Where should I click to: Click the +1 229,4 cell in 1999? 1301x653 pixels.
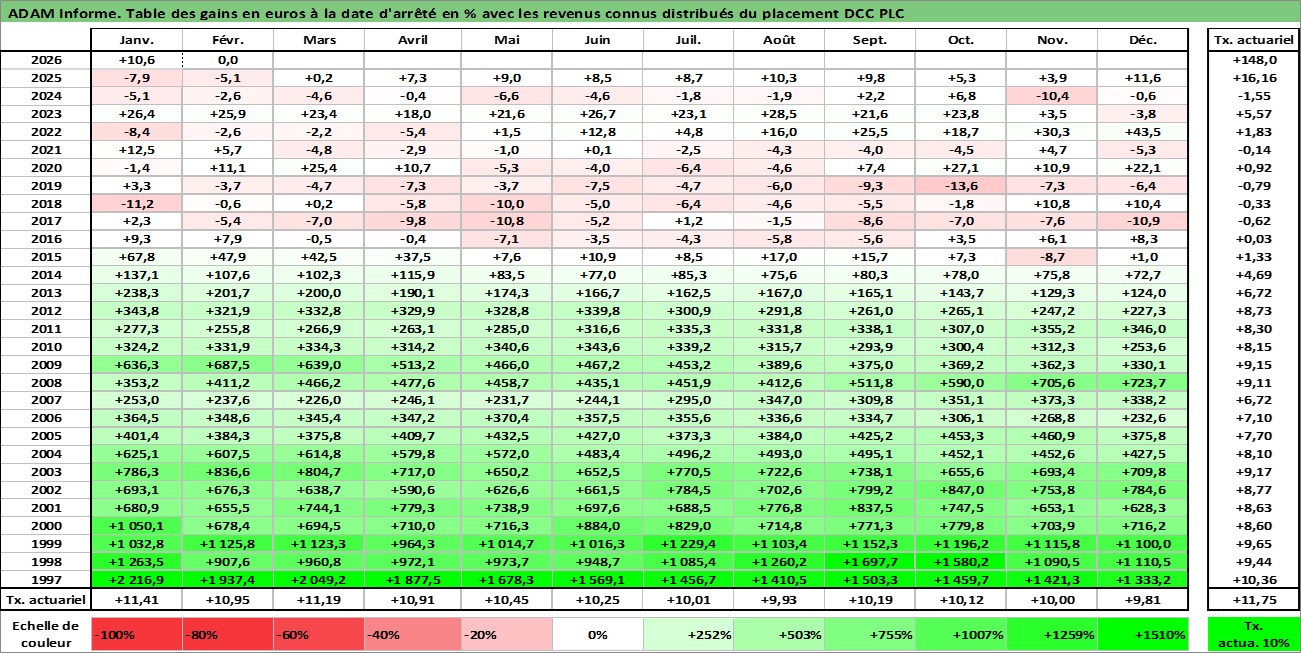click(x=688, y=544)
